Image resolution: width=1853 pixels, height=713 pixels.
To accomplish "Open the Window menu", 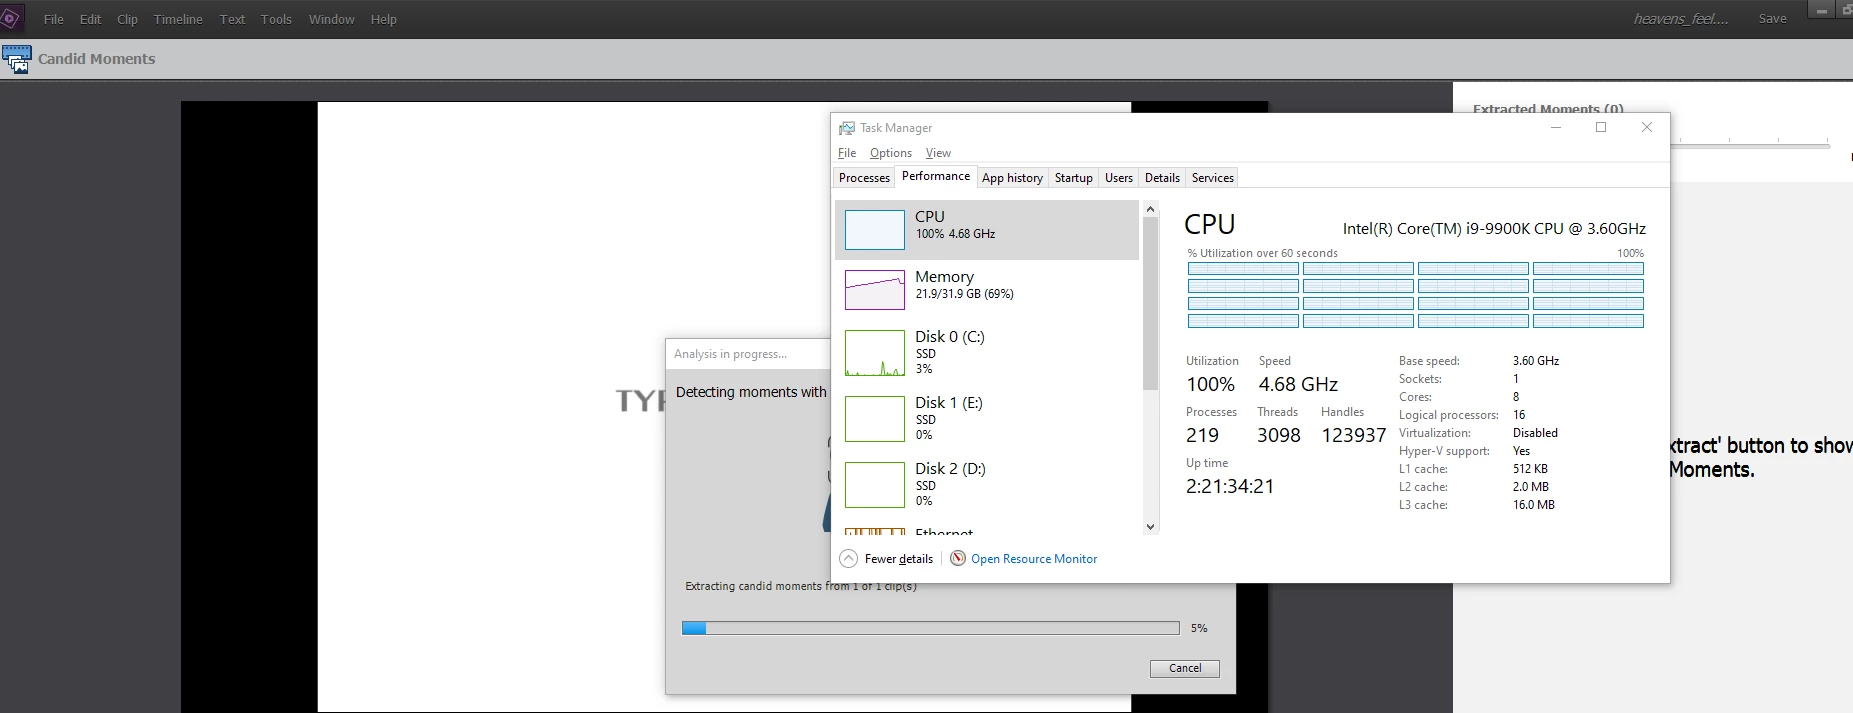I will (332, 19).
